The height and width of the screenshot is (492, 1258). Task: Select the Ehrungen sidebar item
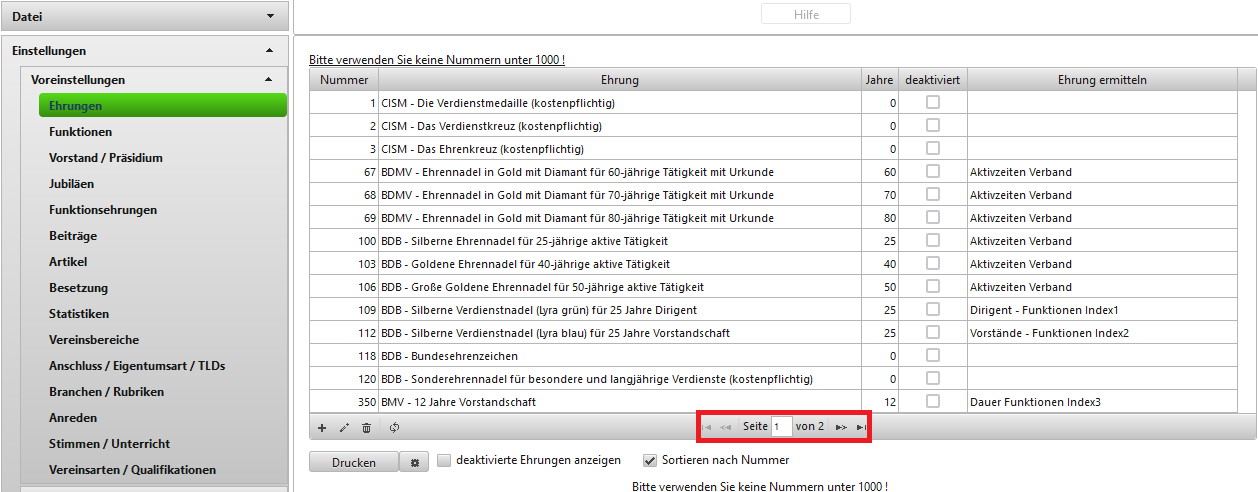[x=163, y=105]
